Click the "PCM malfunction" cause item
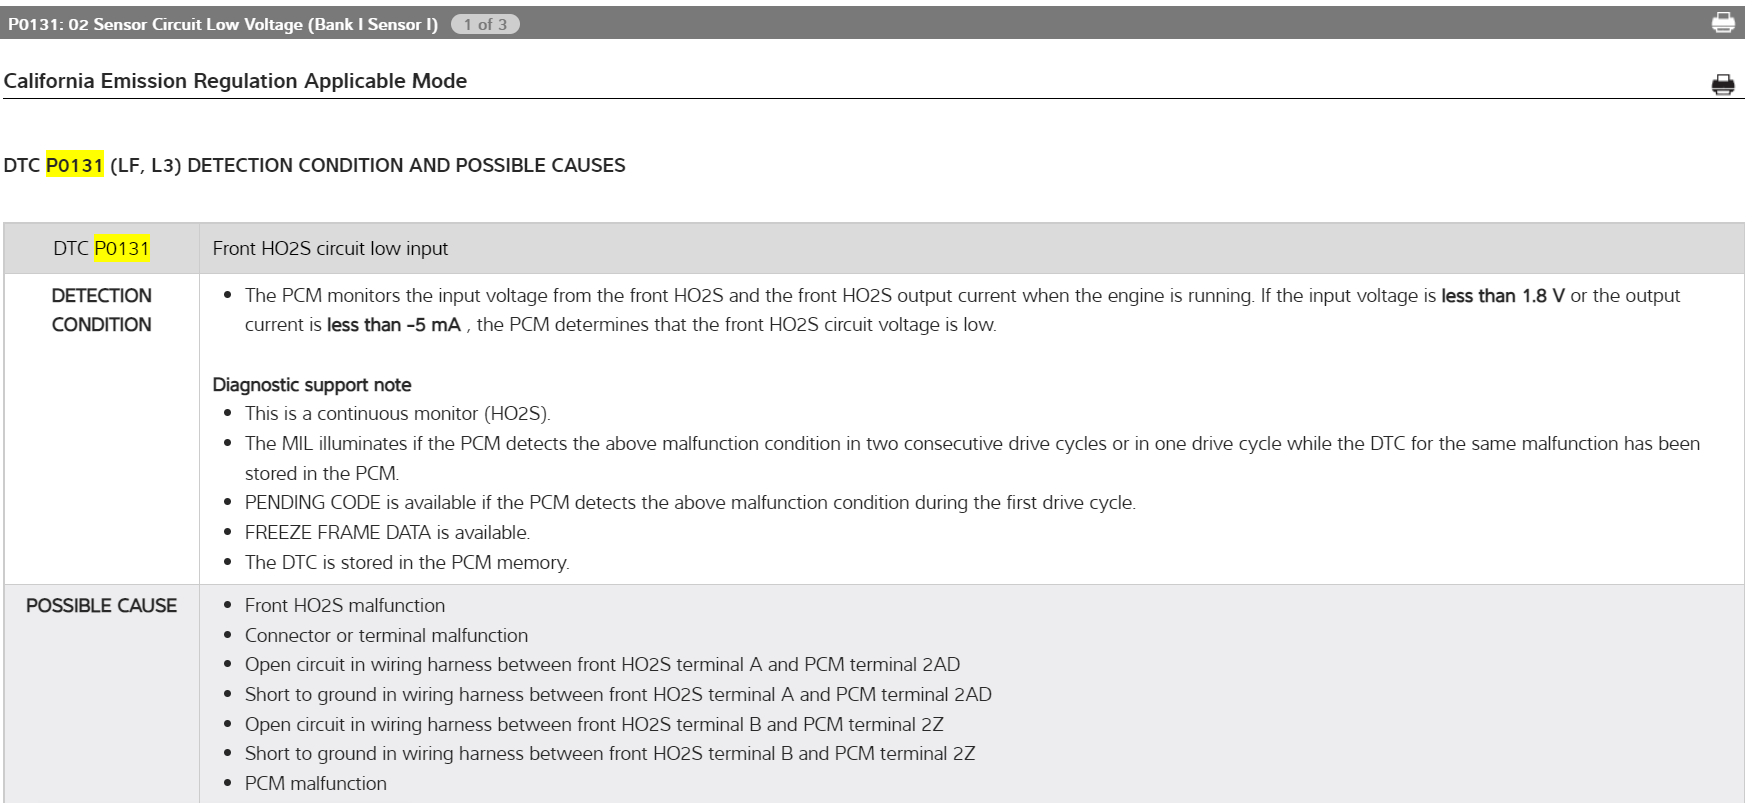 [316, 783]
